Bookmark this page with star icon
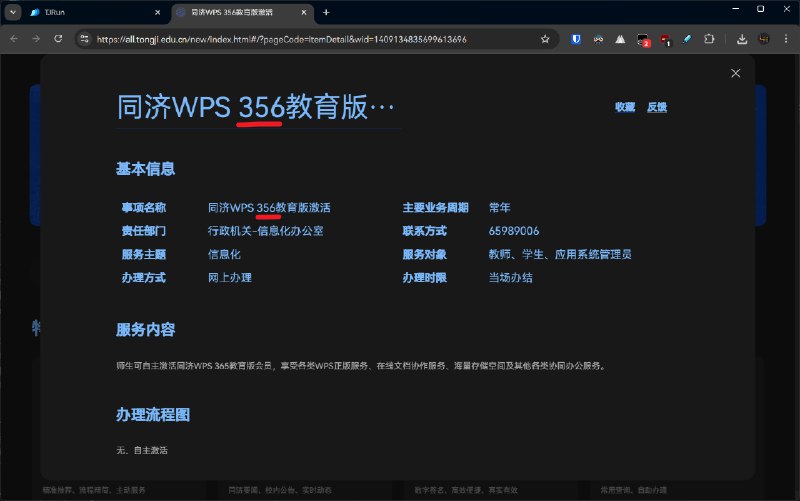 coord(545,39)
